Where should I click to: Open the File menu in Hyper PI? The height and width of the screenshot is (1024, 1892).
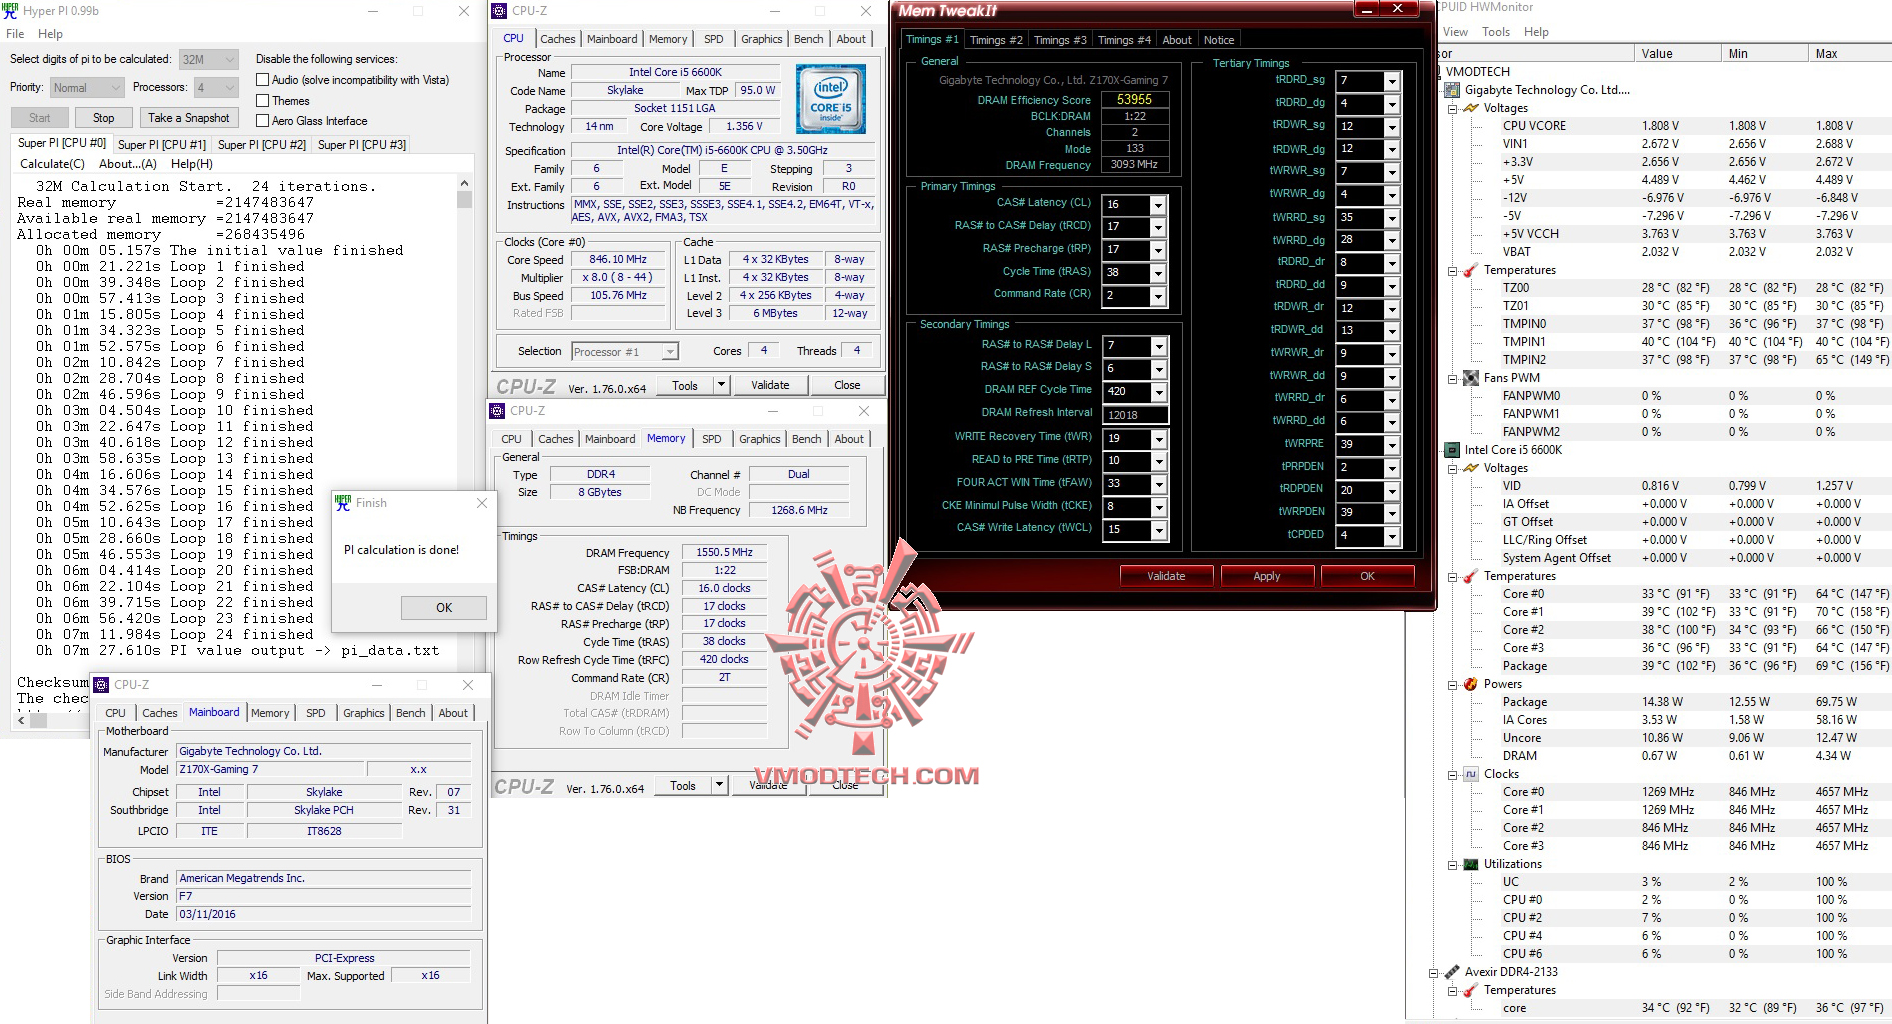pyautogui.click(x=15, y=34)
